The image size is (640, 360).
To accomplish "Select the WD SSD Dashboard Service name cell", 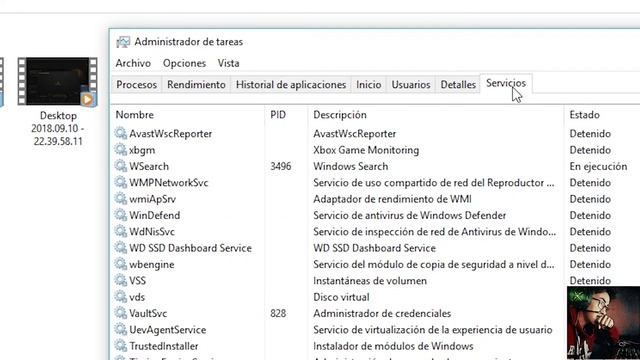I will pos(191,248).
